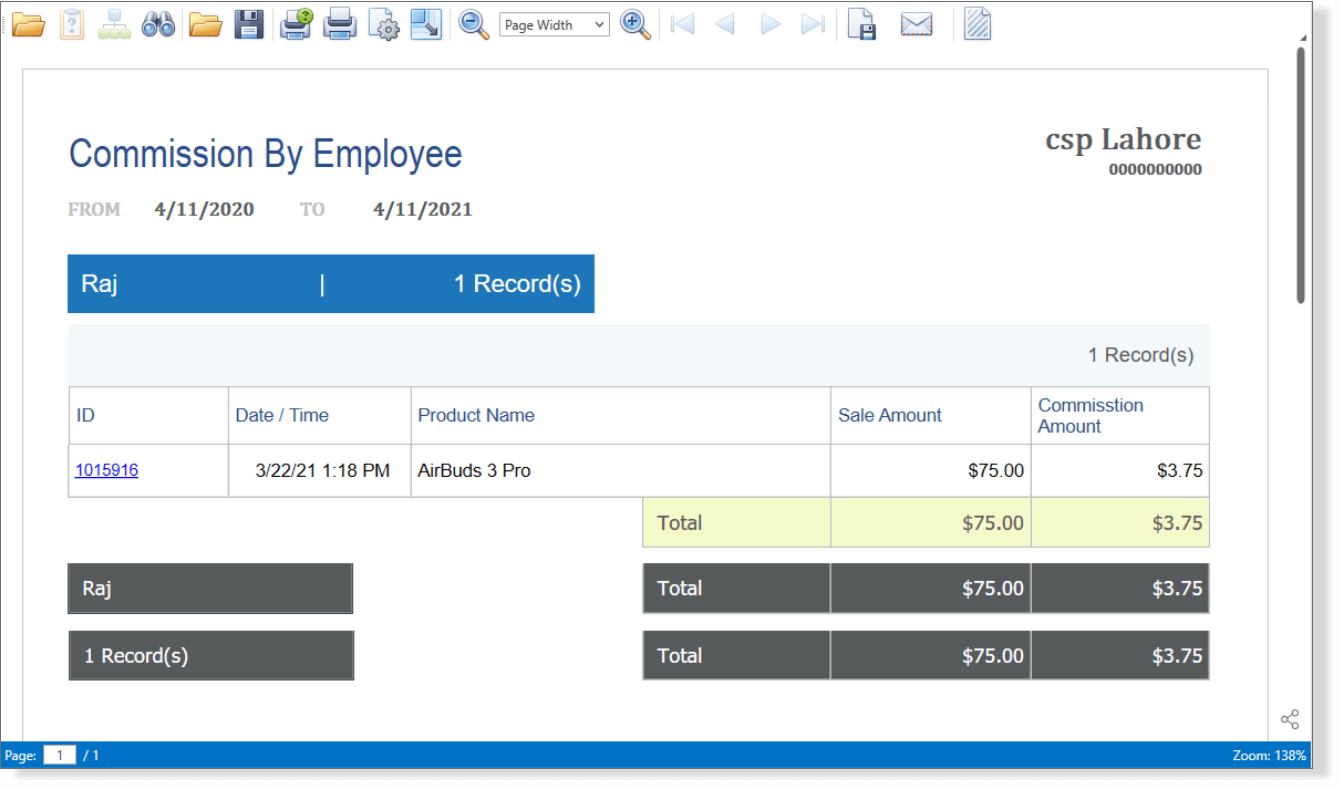Viewport: 1338px width, 786px height.
Task: Click the share icon at report corner
Action: [1290, 719]
